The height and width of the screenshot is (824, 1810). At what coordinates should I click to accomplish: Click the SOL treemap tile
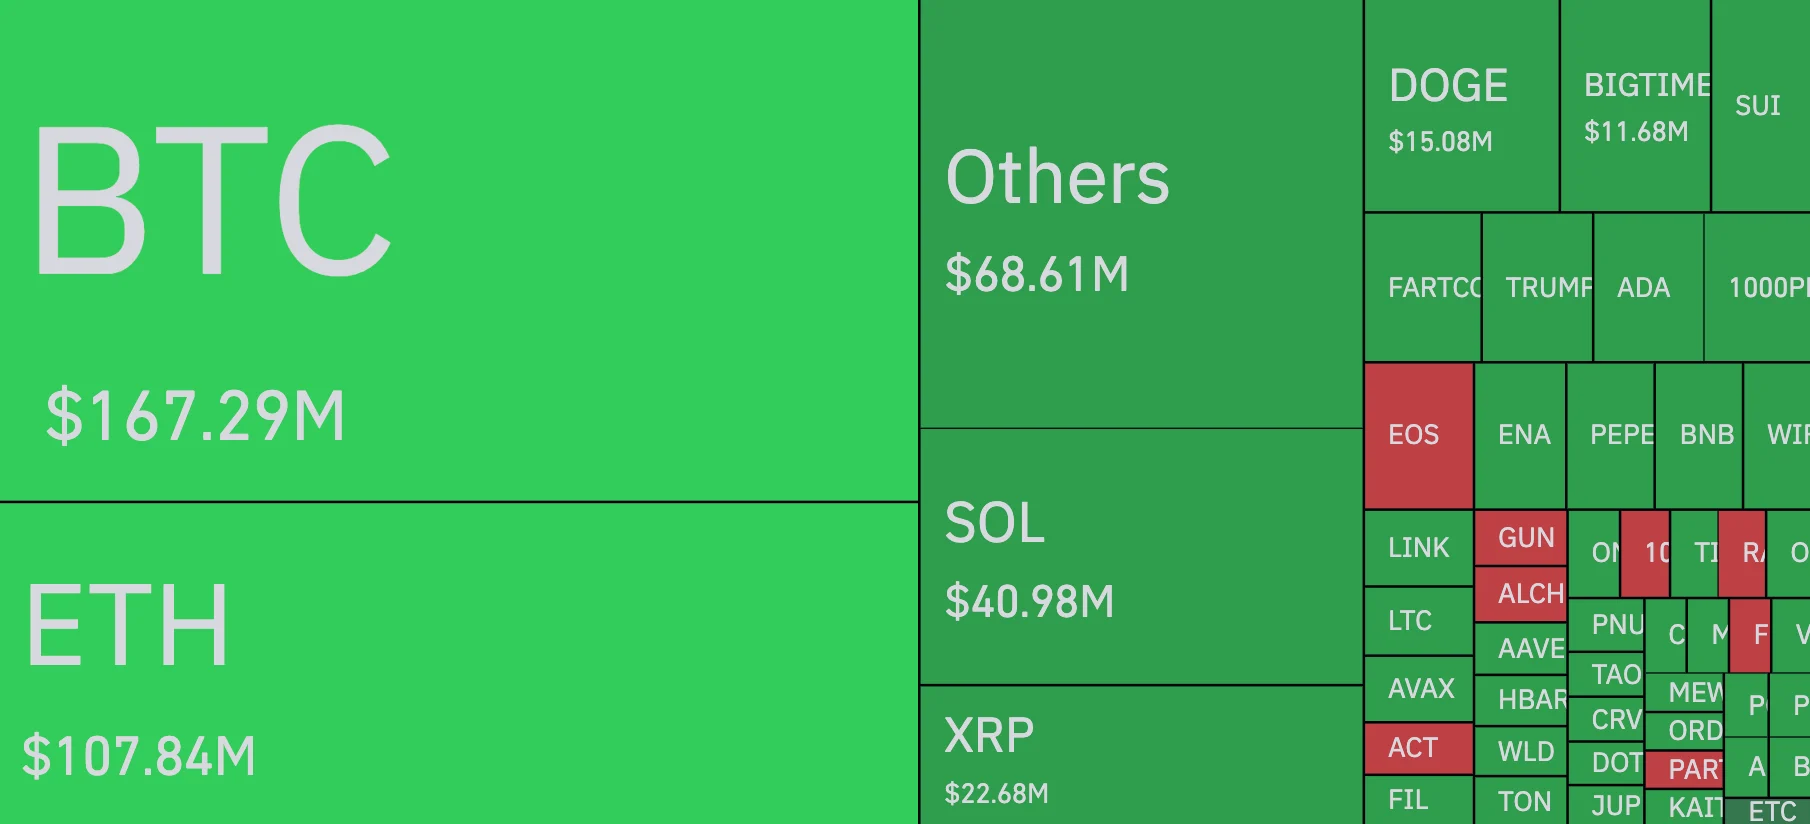click(1141, 557)
